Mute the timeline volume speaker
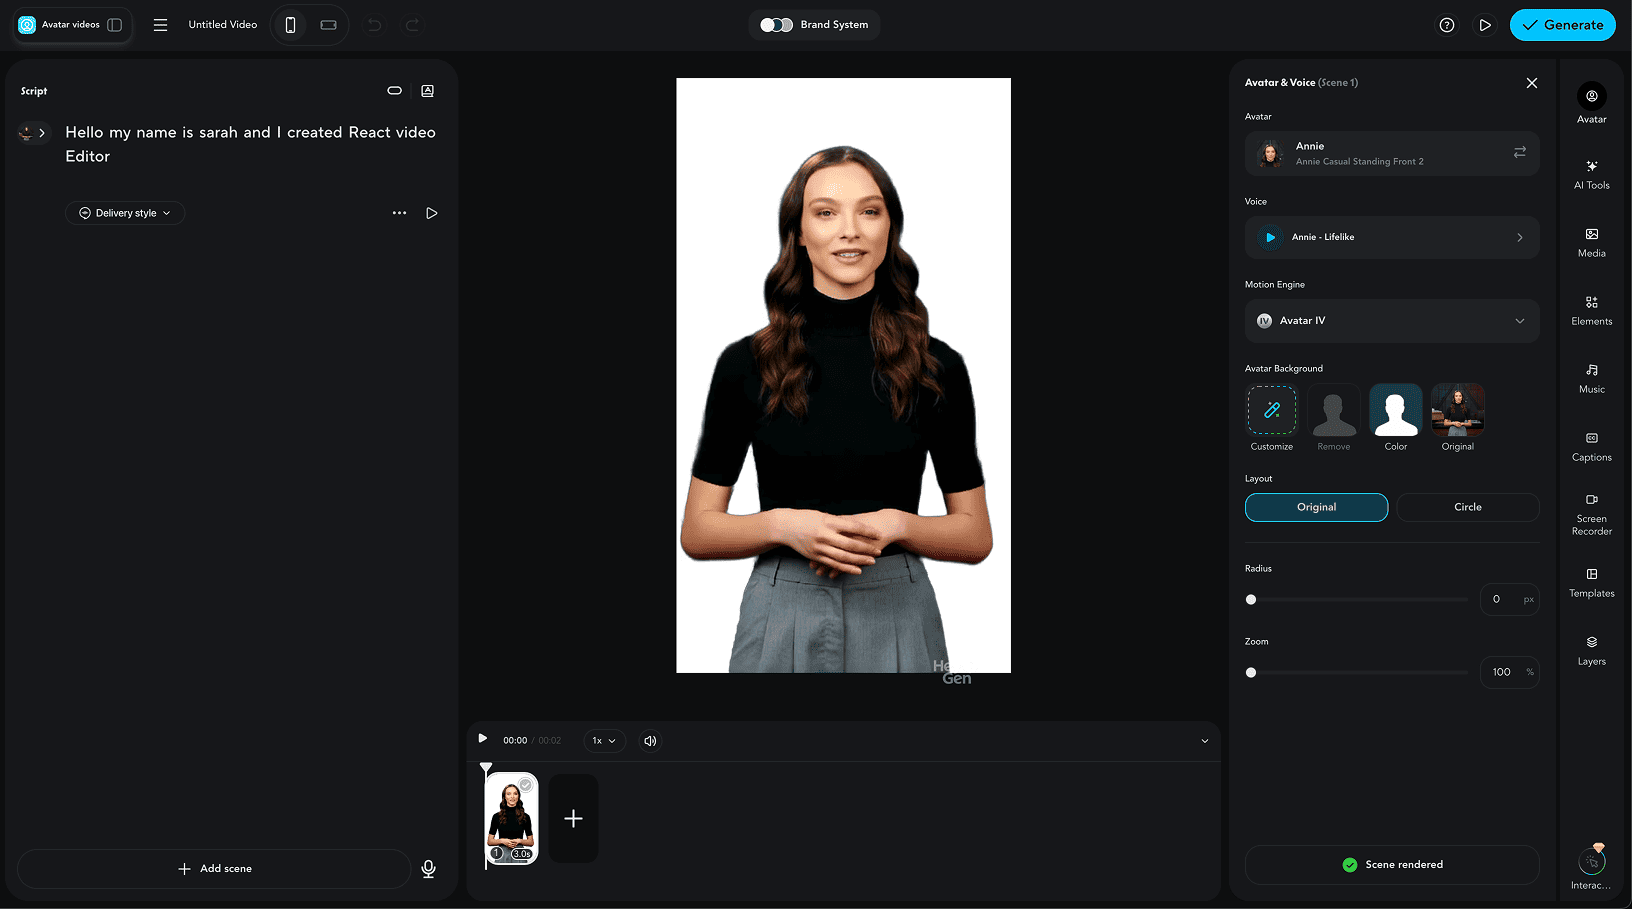Screen dimensions: 1632x909 650,741
